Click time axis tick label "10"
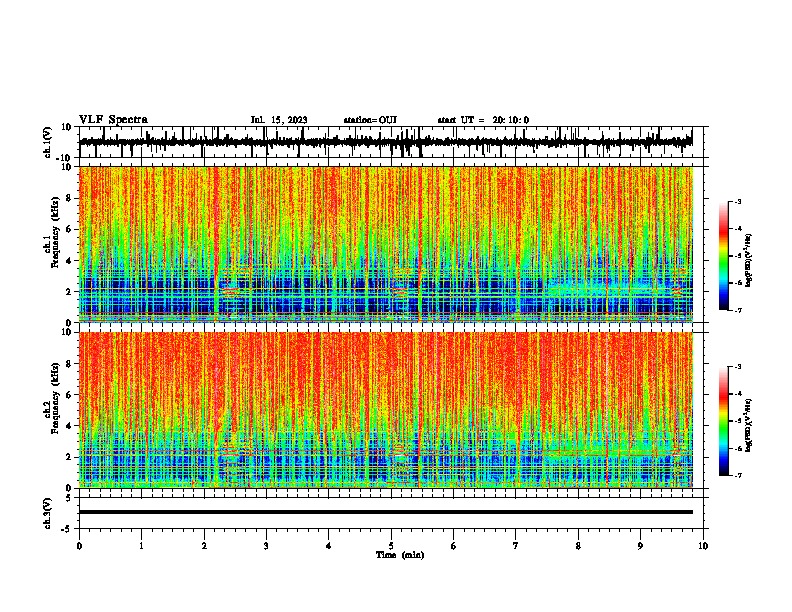The width and height of the screenshot is (792, 612). (703, 546)
